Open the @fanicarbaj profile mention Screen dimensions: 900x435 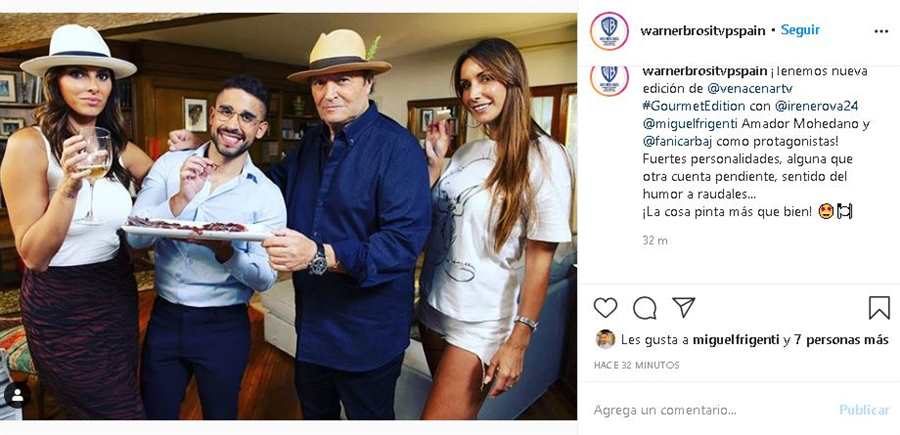(675, 142)
